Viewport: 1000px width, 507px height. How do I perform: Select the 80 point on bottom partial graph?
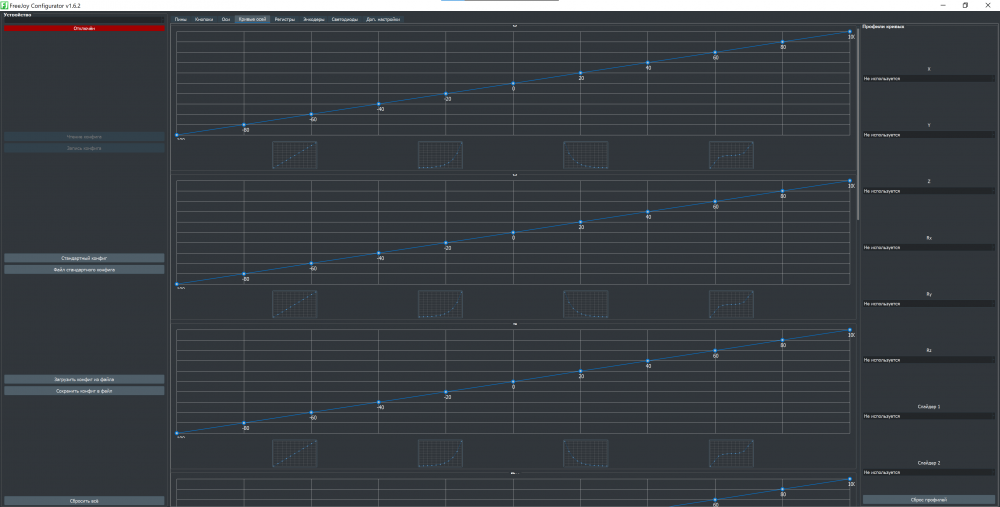[x=783, y=490]
